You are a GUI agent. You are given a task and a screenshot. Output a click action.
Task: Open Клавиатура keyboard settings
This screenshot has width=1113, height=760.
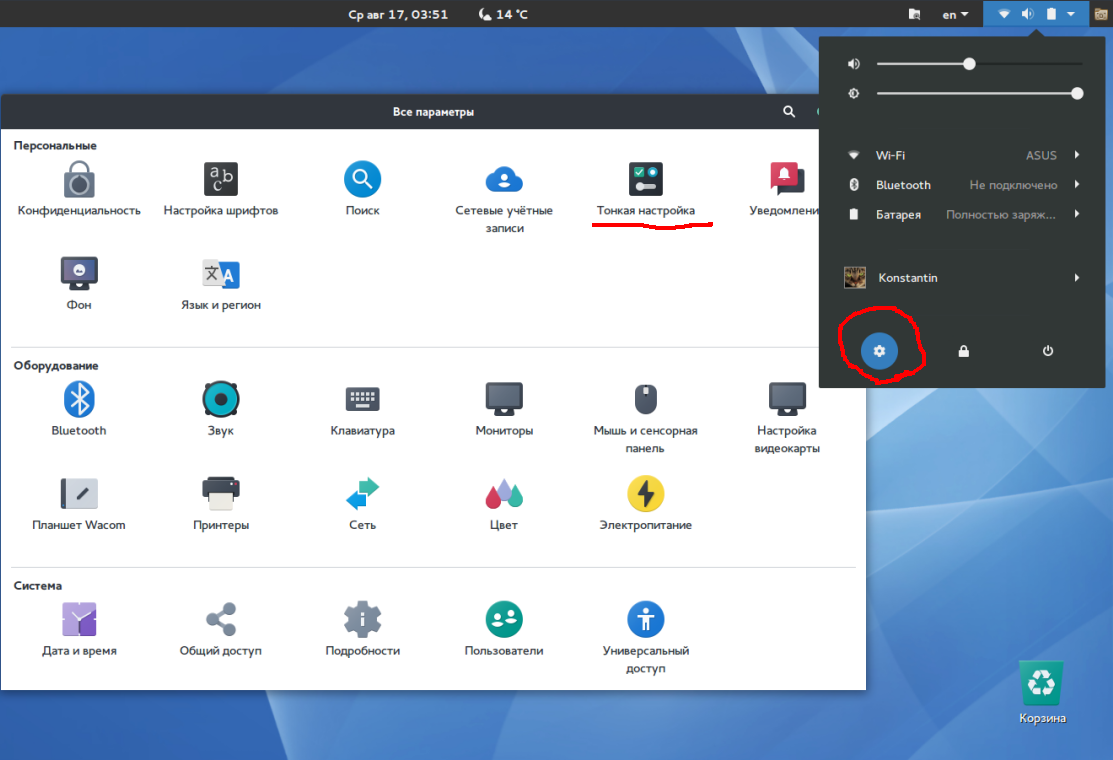(362, 408)
